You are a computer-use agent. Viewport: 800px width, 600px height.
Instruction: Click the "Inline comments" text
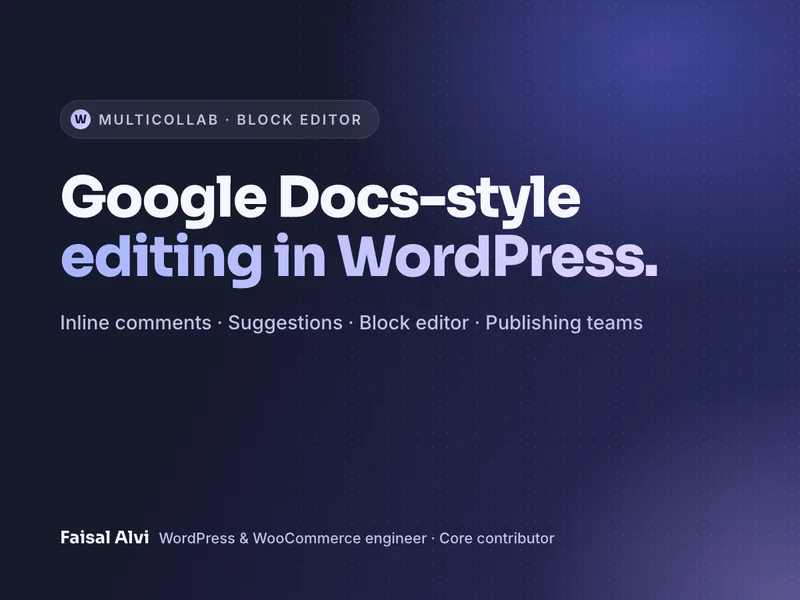136,323
